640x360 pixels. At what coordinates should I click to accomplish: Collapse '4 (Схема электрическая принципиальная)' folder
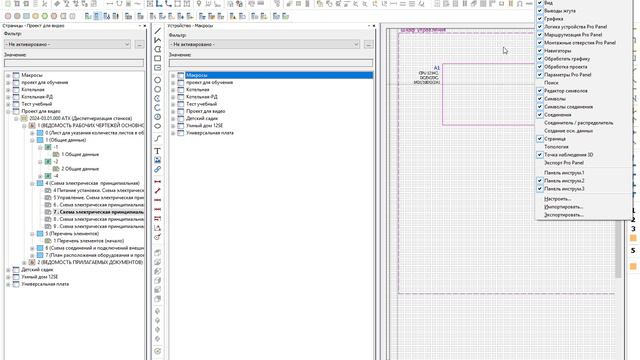32,183
